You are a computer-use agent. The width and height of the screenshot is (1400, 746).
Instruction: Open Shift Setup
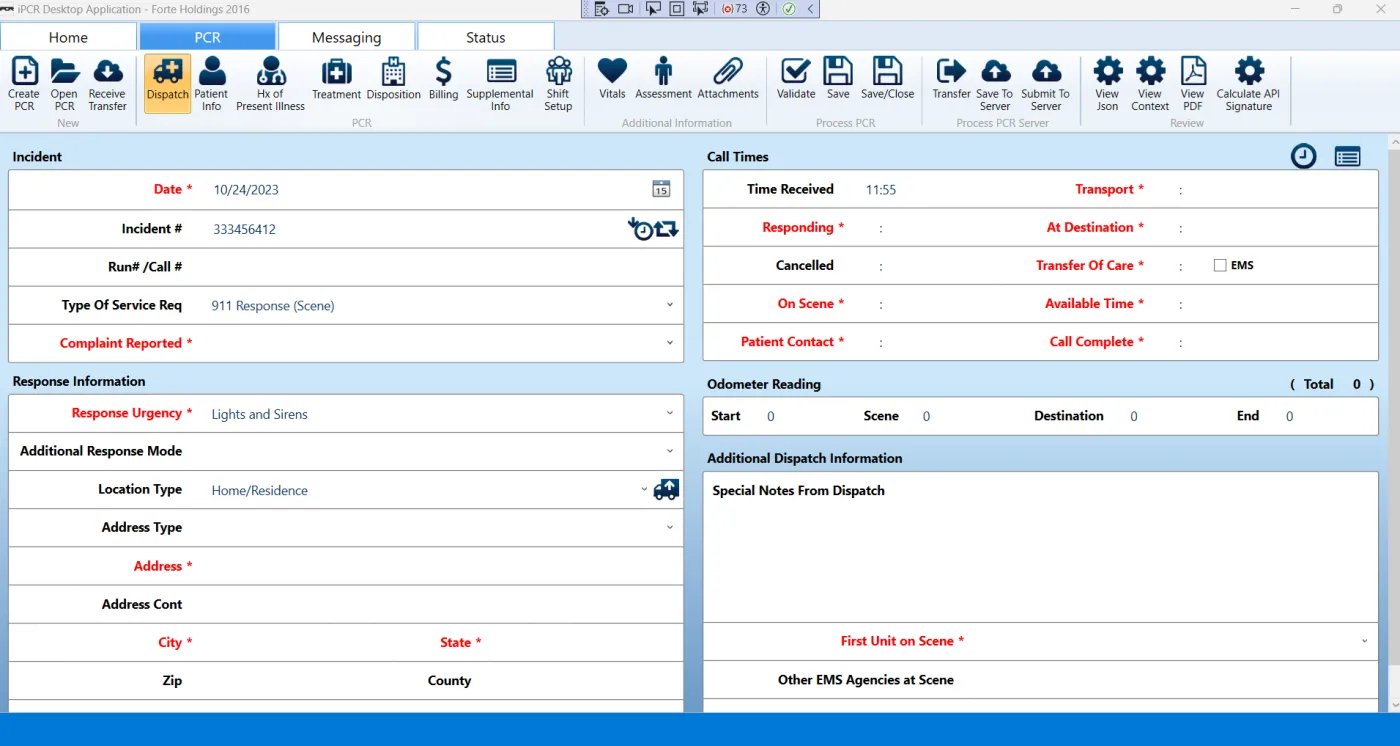click(558, 84)
